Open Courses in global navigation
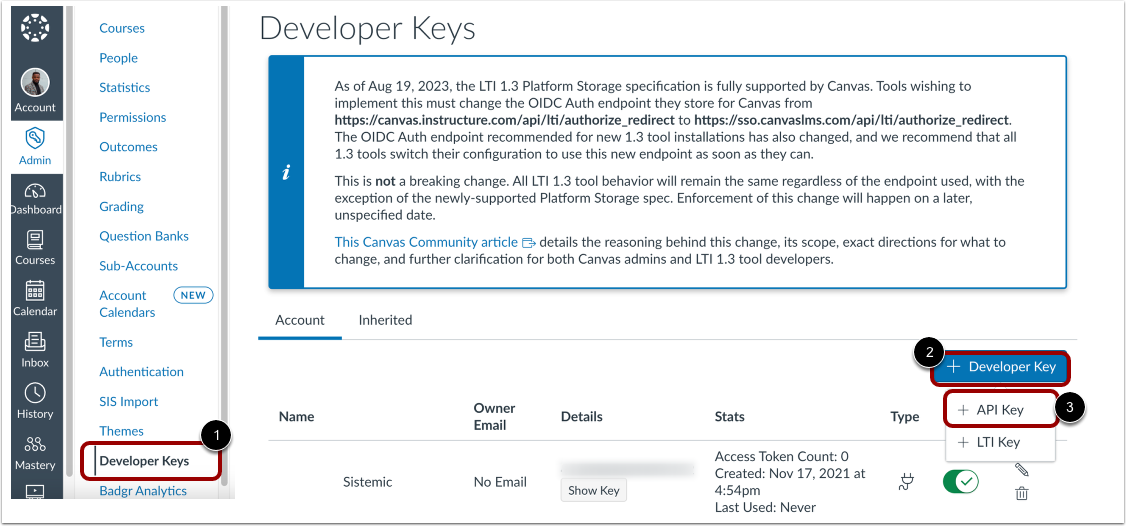The height and width of the screenshot is (526, 1126). (x=35, y=249)
